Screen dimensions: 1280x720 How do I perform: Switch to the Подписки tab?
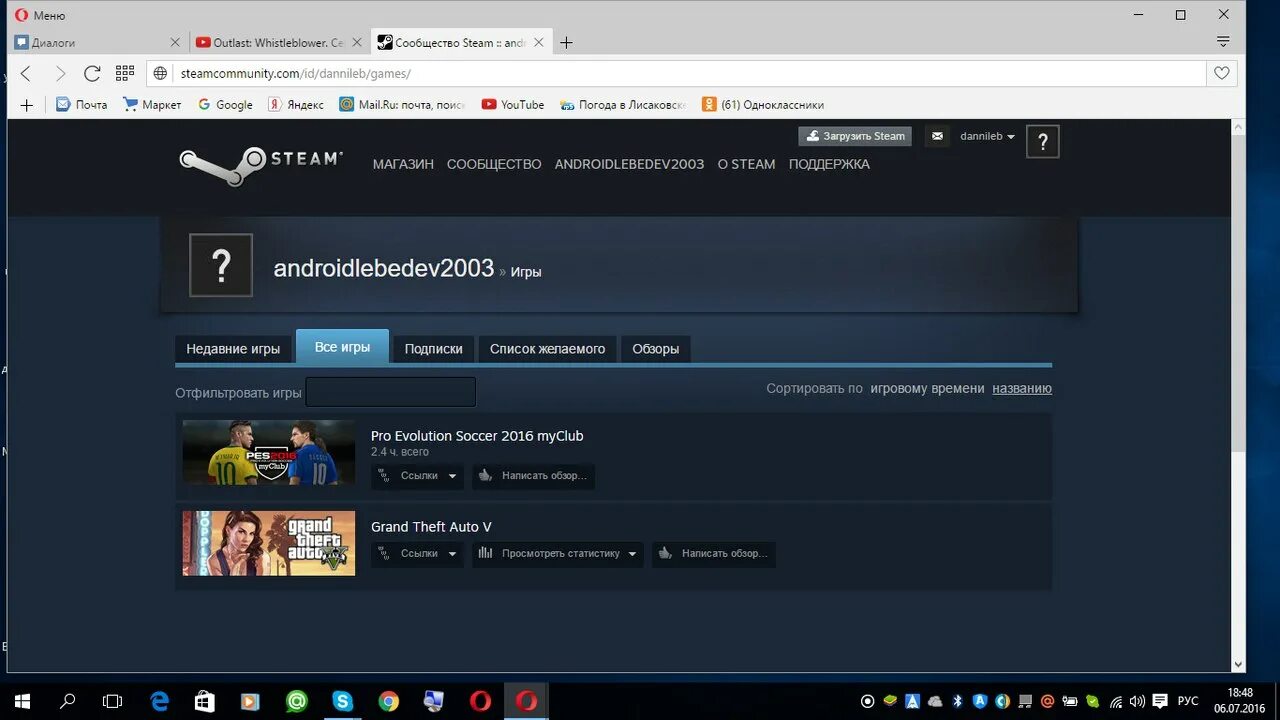click(433, 348)
